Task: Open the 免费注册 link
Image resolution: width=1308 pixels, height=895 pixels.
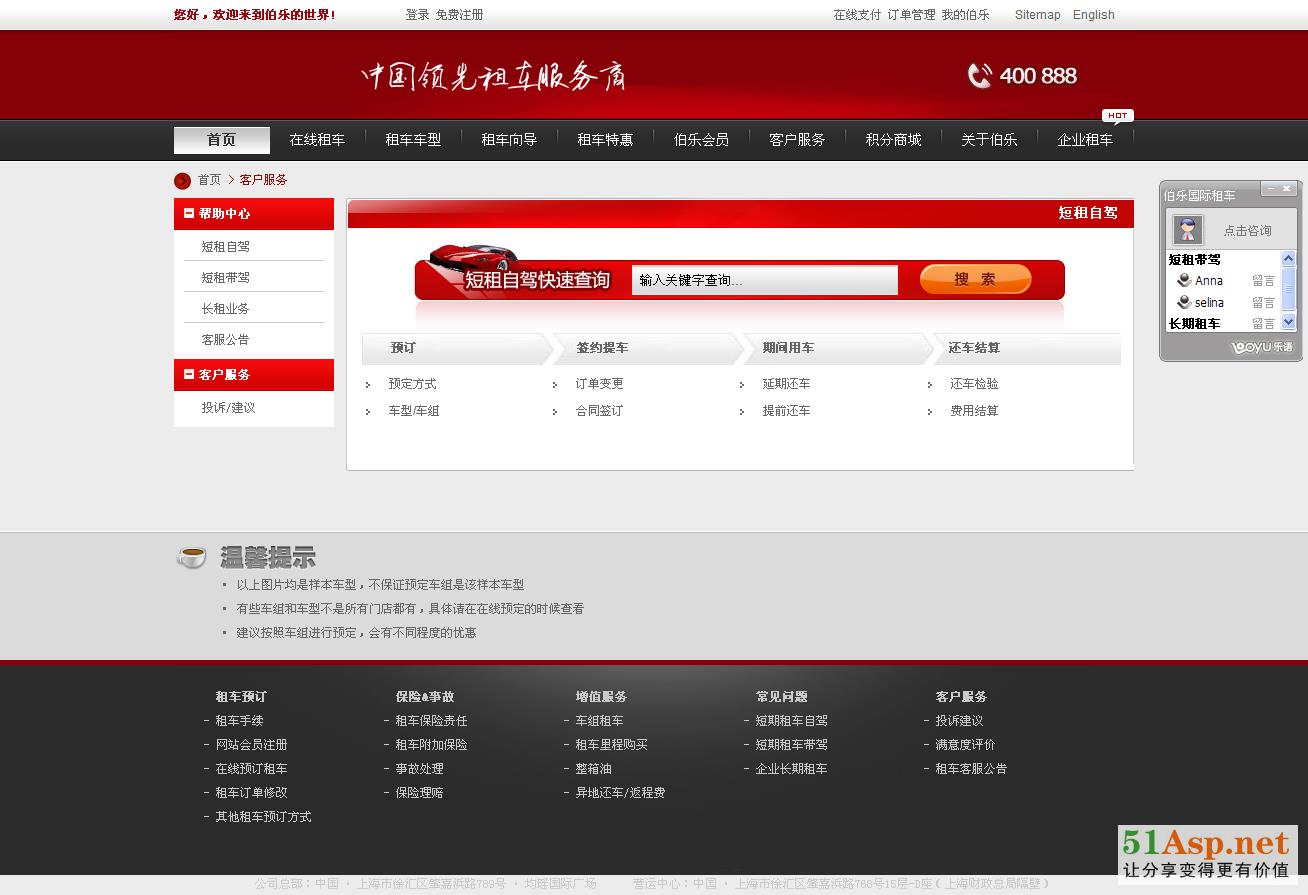Action: 459,15
